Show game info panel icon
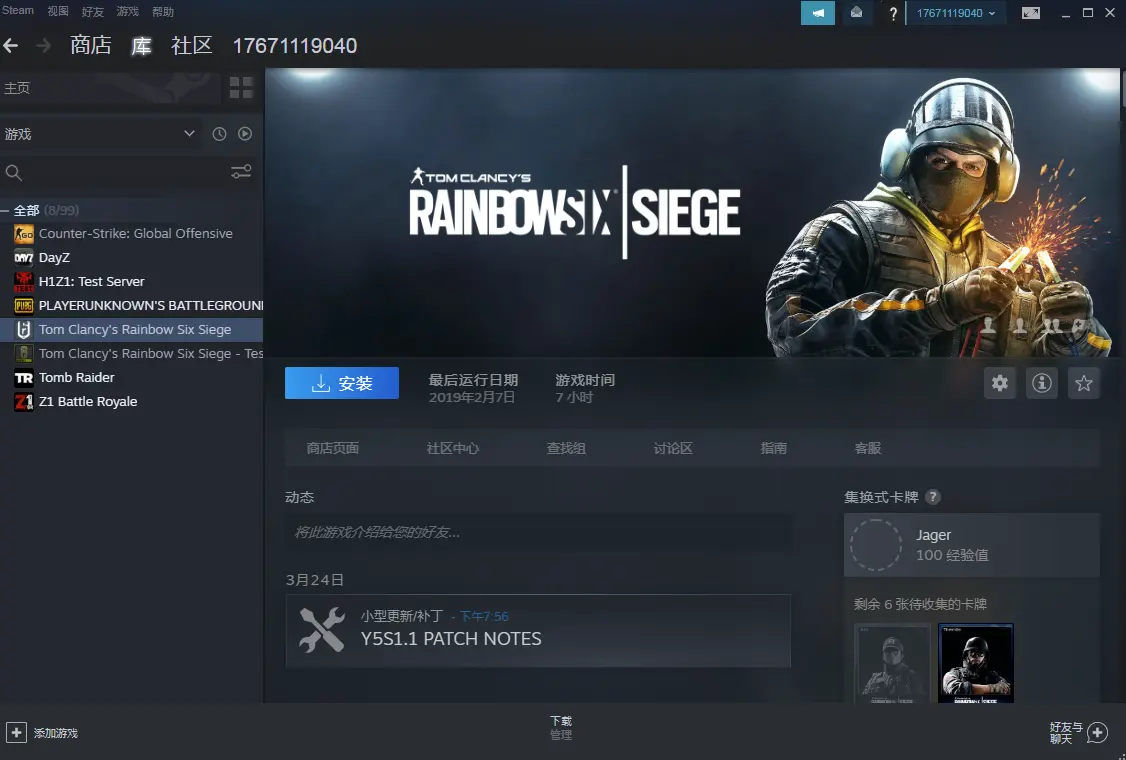 click(1042, 383)
